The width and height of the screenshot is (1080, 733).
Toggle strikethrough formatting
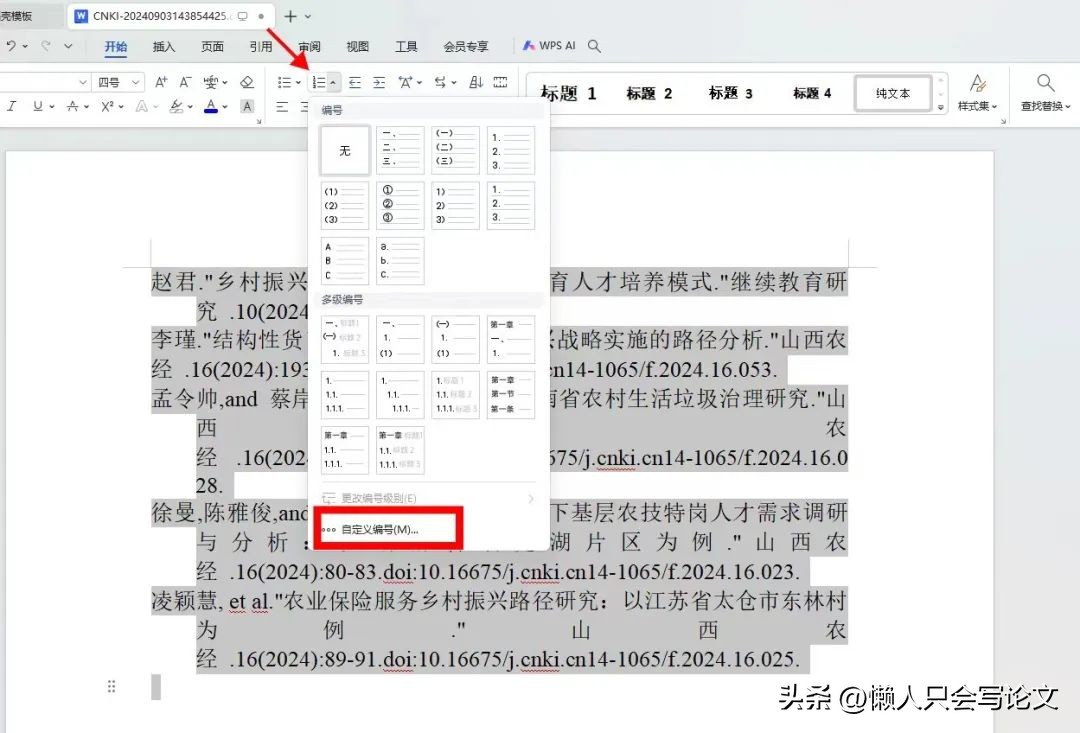[72, 106]
